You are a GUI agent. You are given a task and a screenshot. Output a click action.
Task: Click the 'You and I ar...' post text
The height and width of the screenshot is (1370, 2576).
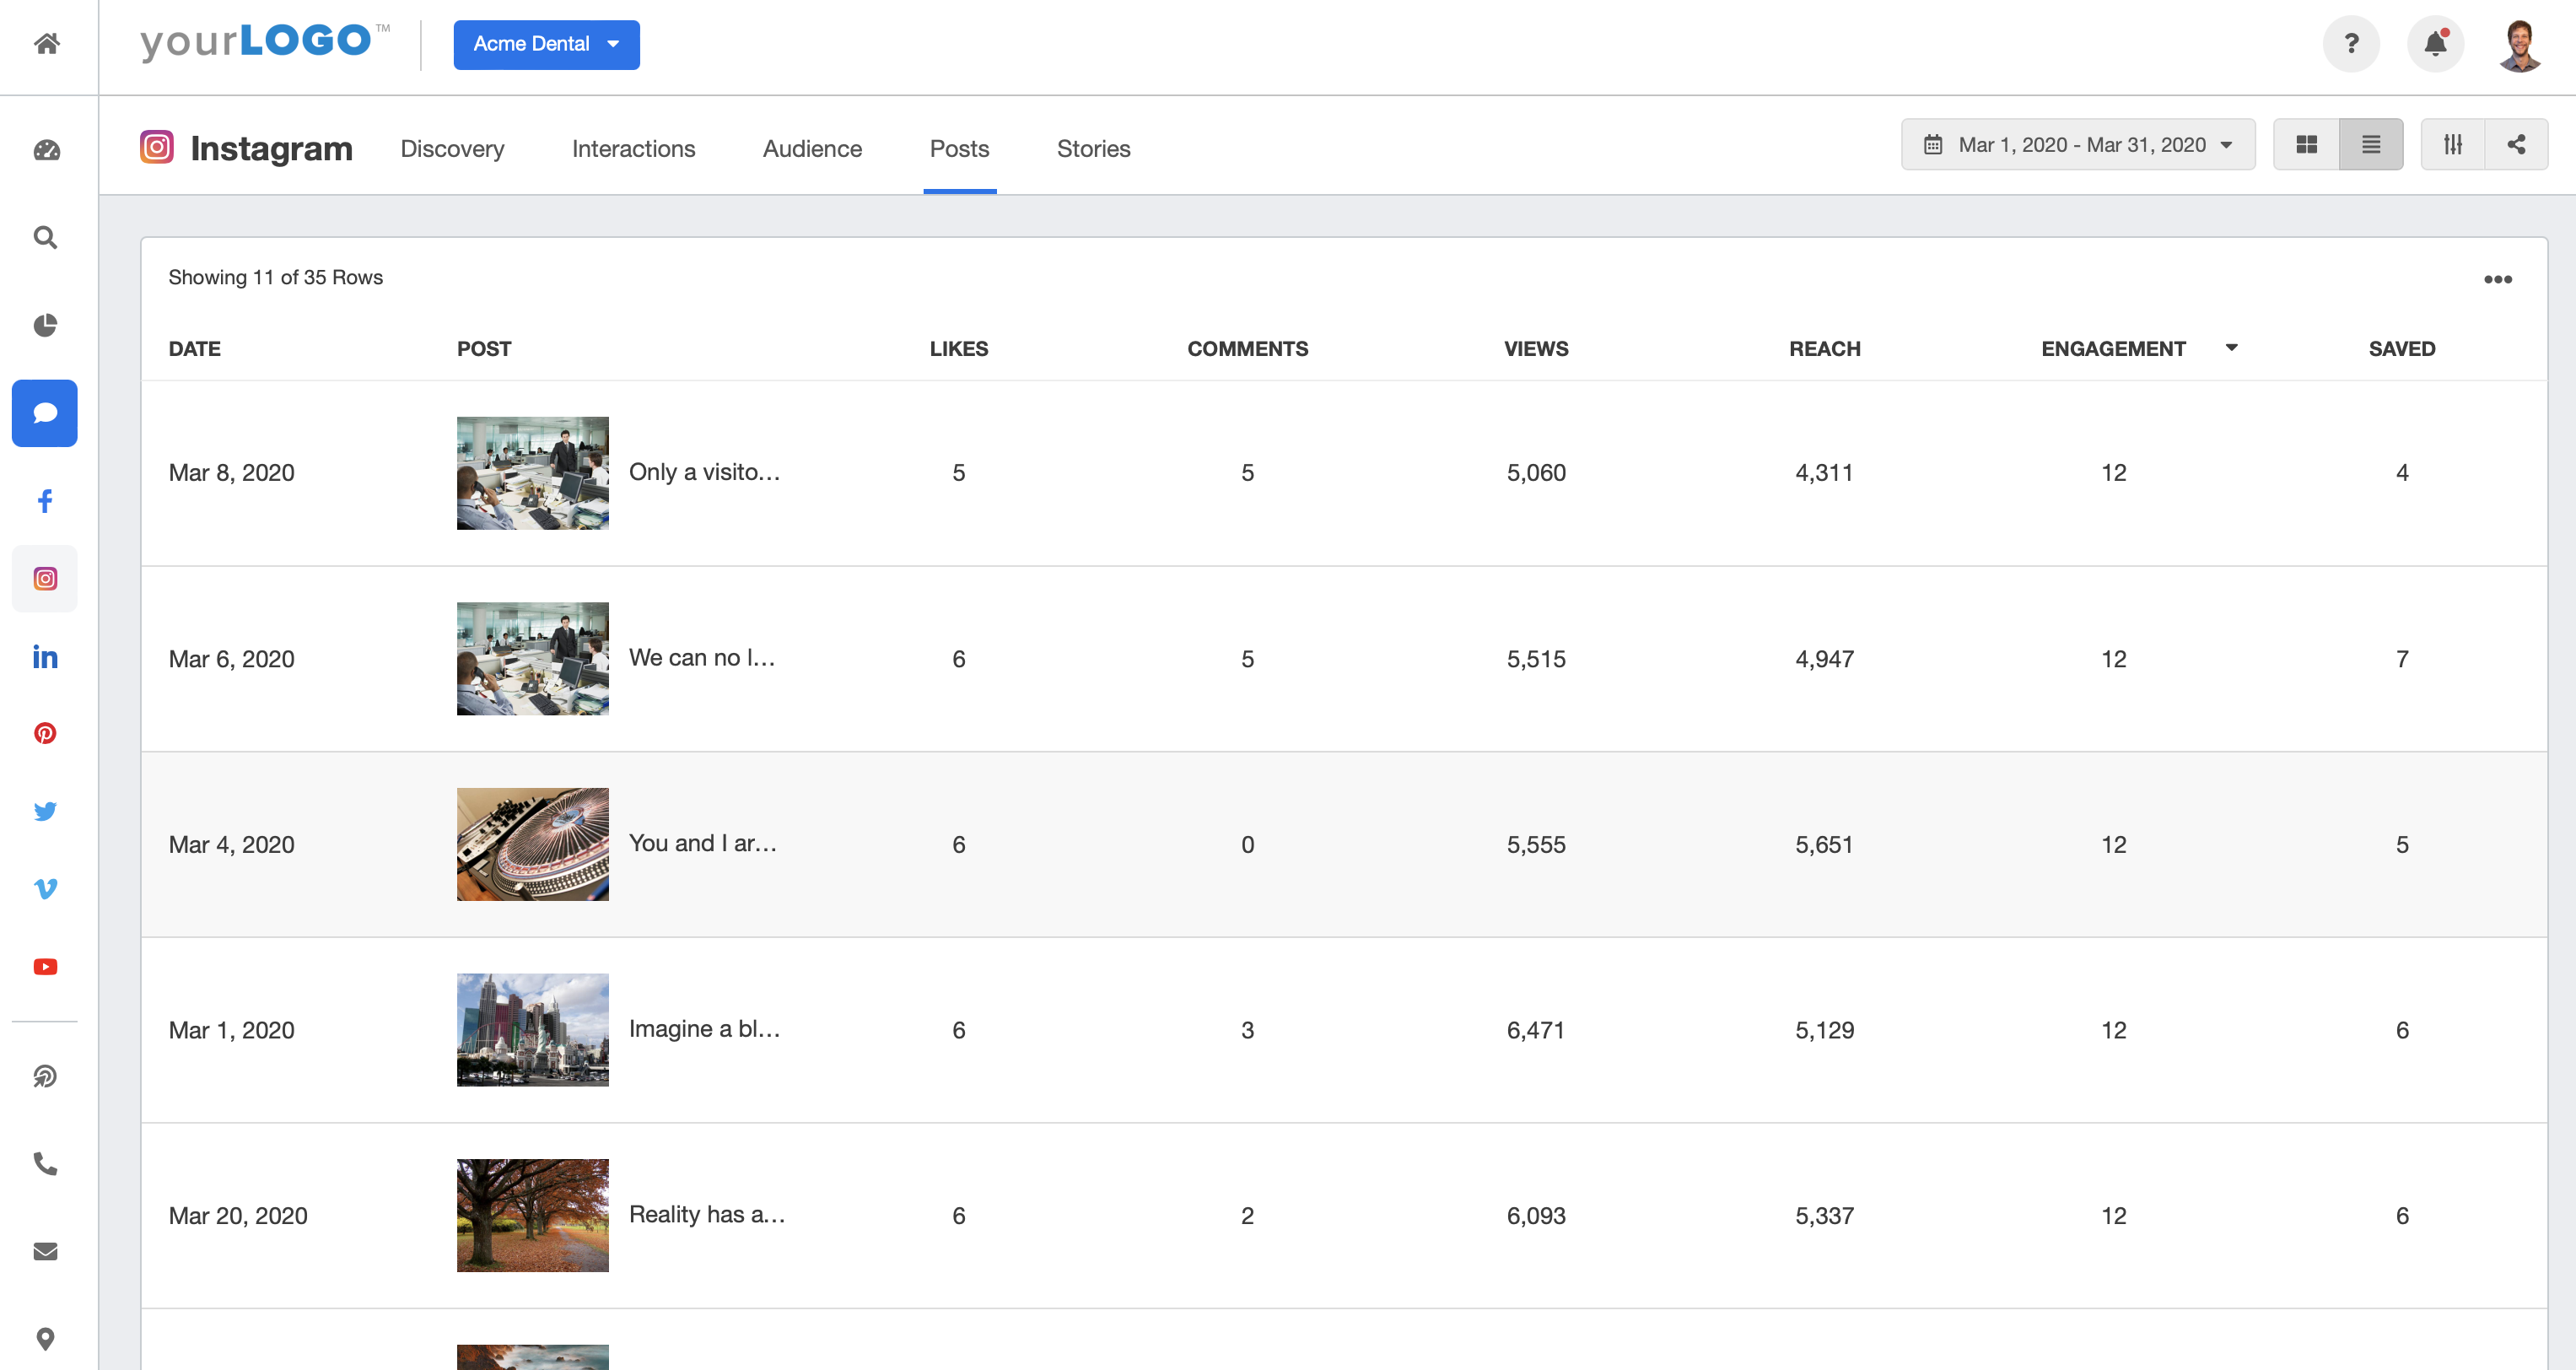coord(703,844)
